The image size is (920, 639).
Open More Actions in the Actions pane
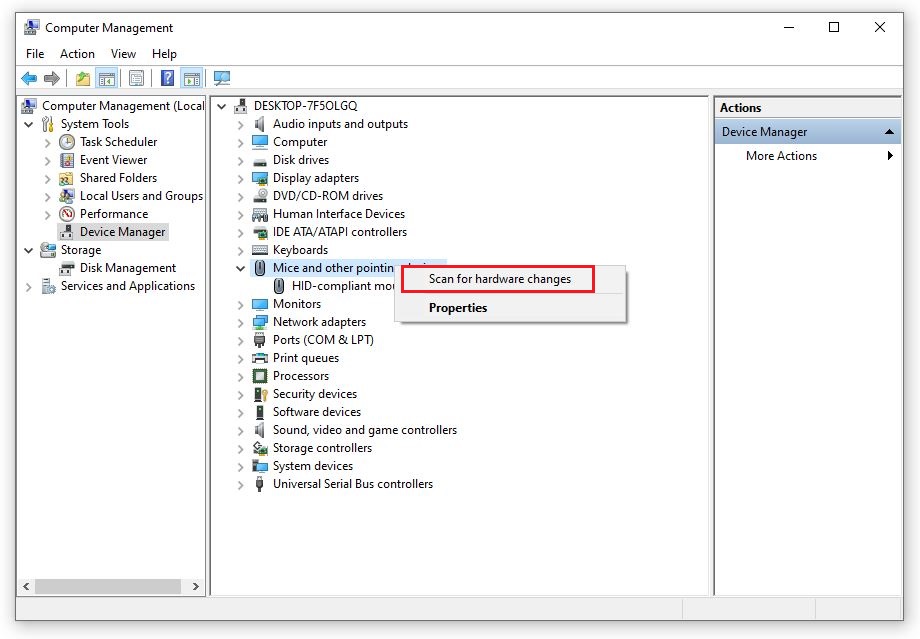(x=781, y=156)
